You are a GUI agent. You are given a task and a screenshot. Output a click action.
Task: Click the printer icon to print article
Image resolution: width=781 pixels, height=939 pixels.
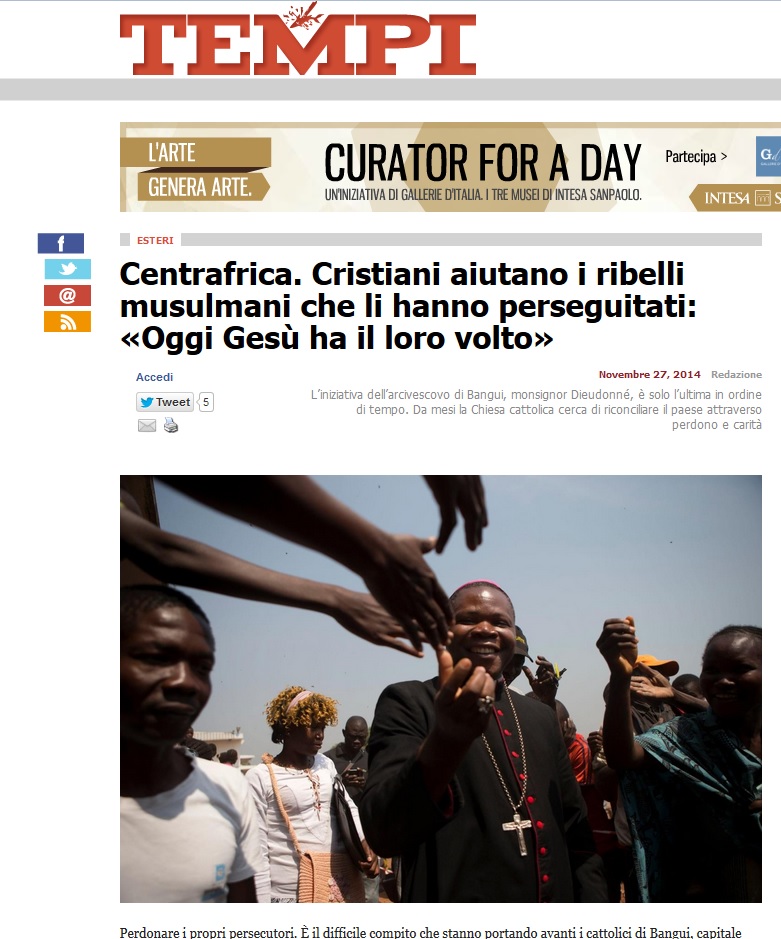pyautogui.click(x=171, y=425)
